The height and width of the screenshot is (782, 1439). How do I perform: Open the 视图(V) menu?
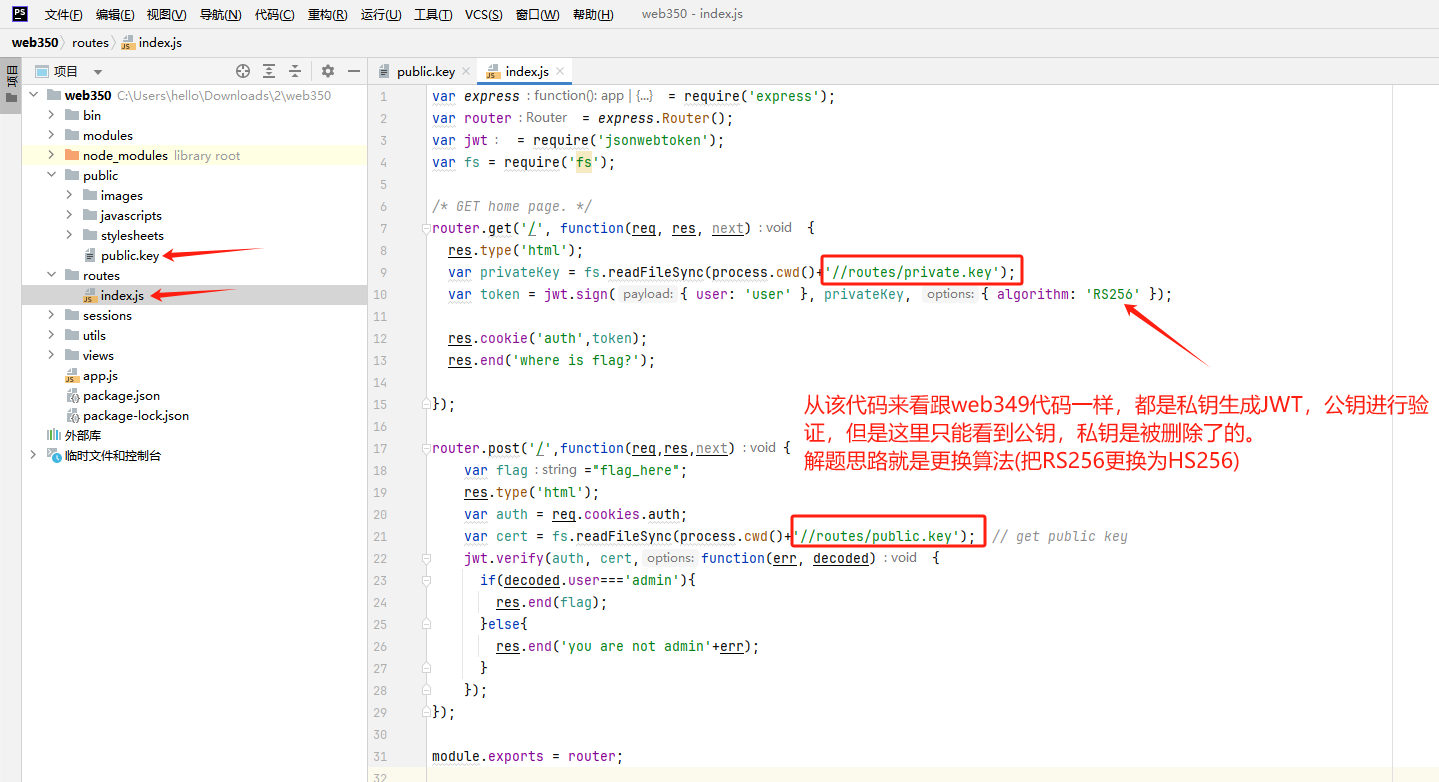coord(166,15)
